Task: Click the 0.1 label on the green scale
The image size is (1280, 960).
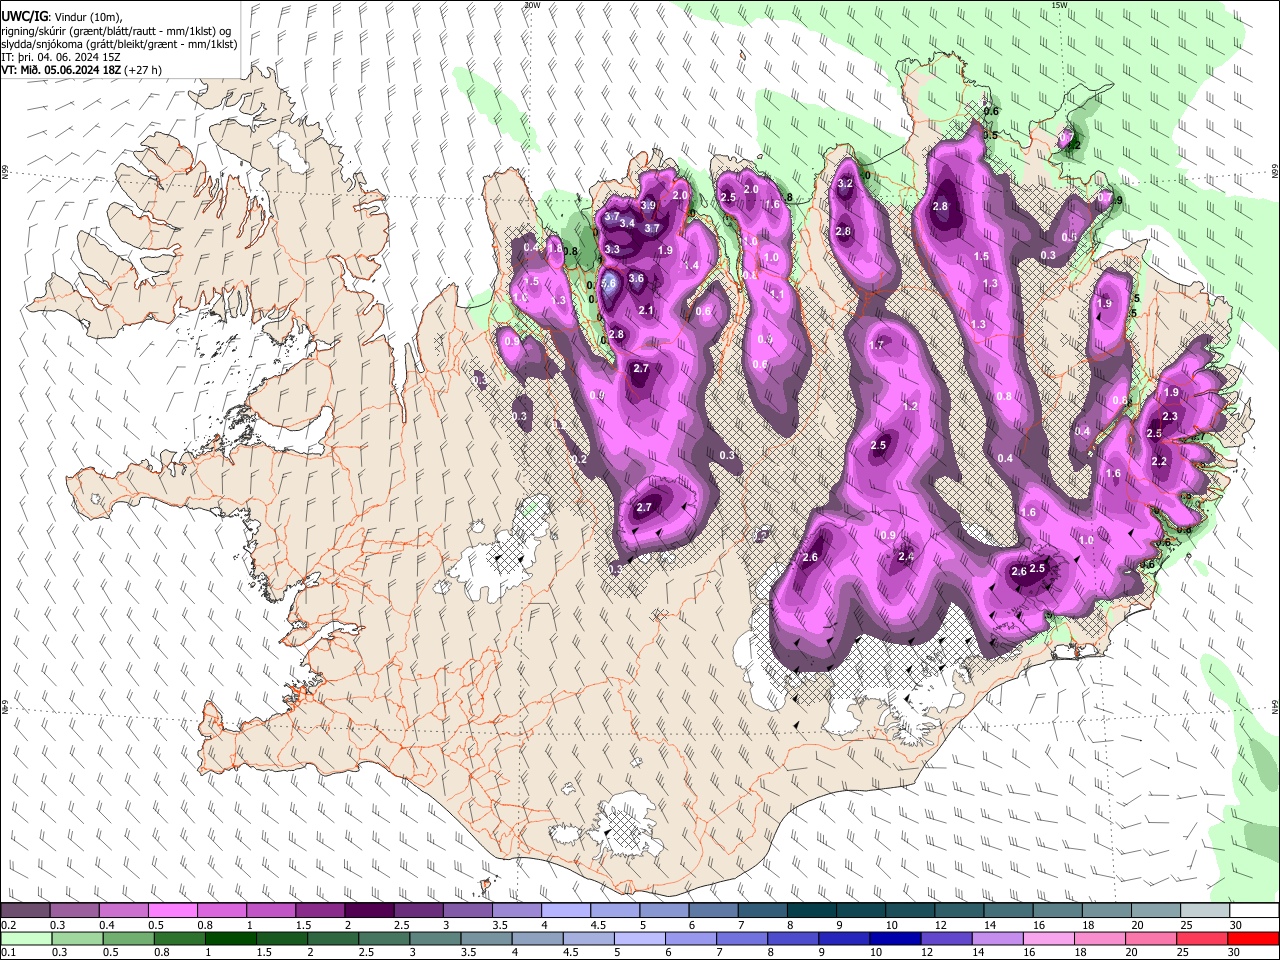Action: [x=8, y=952]
